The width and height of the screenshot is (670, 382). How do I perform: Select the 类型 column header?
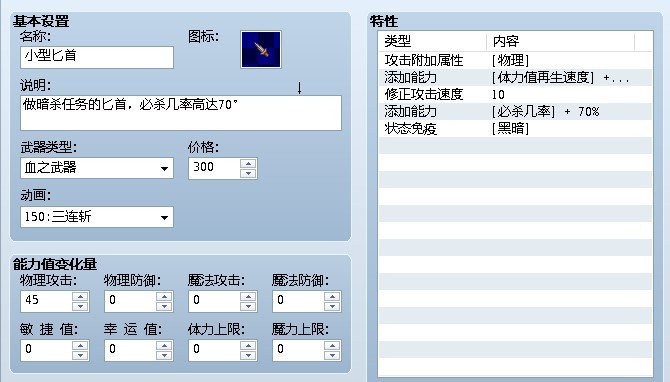click(432, 41)
